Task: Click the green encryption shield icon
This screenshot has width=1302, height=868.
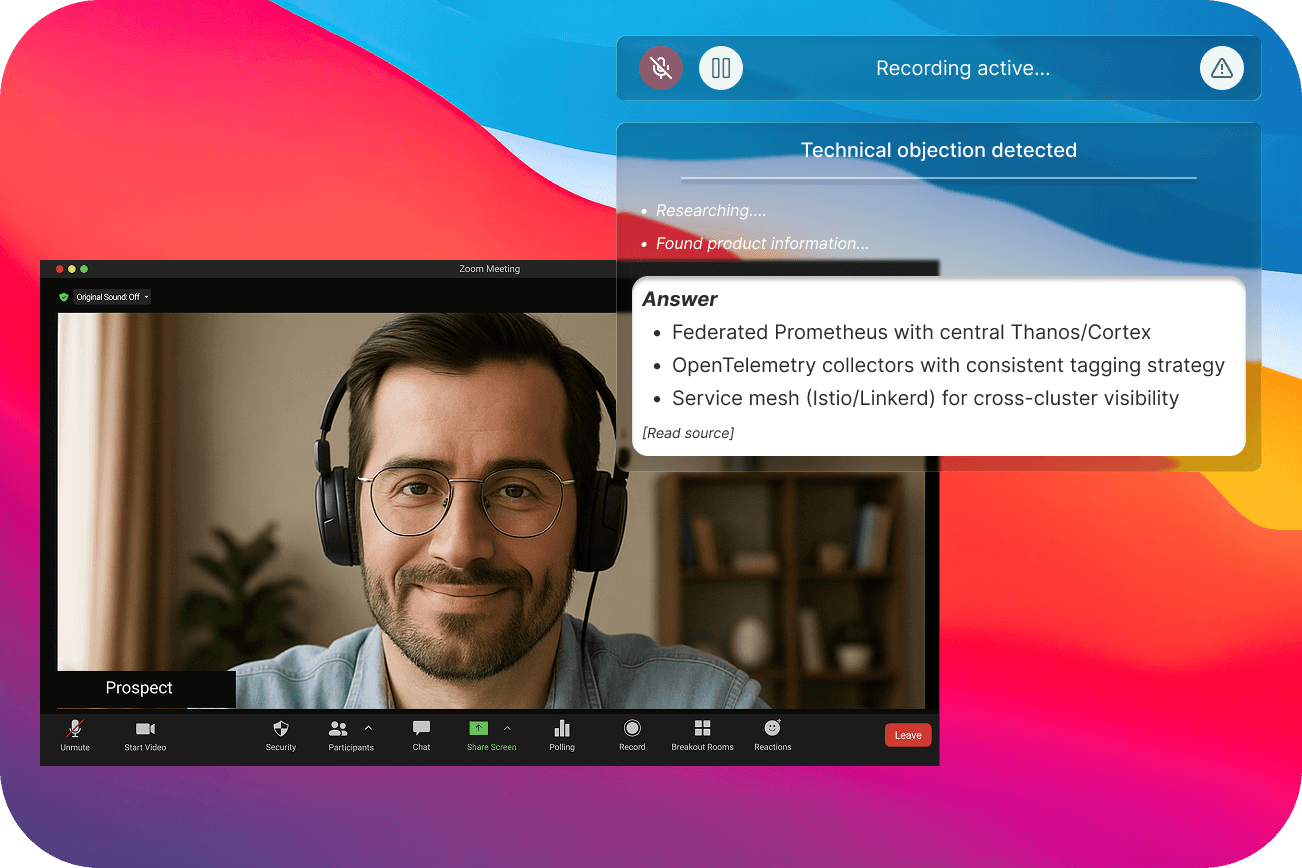Action: [64, 297]
